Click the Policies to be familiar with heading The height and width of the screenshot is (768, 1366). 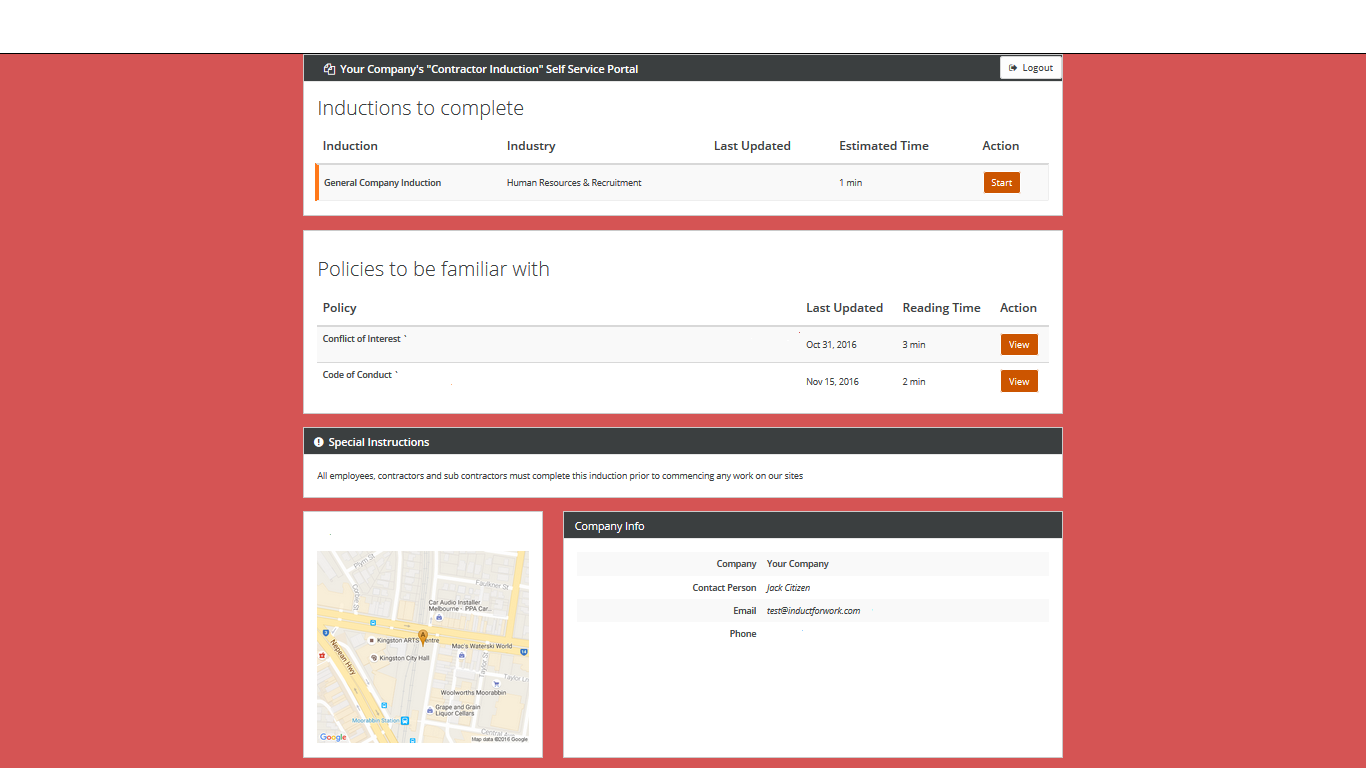click(433, 269)
